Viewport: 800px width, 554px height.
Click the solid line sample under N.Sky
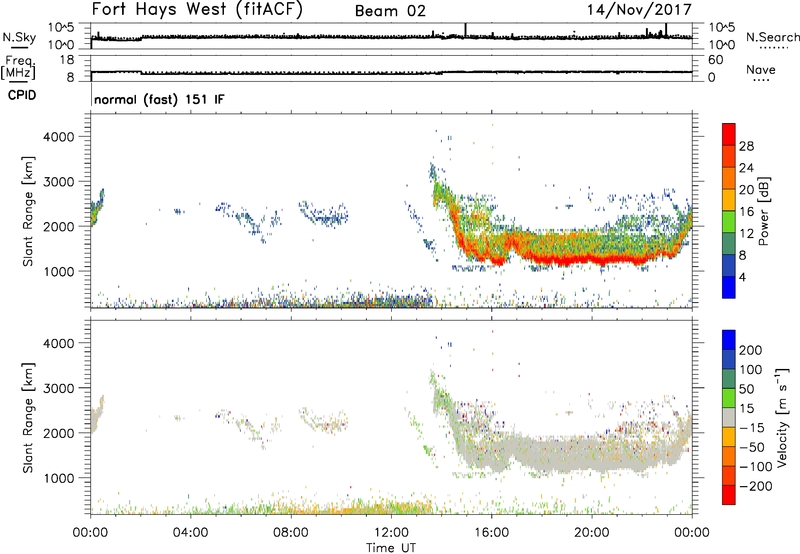[19, 48]
